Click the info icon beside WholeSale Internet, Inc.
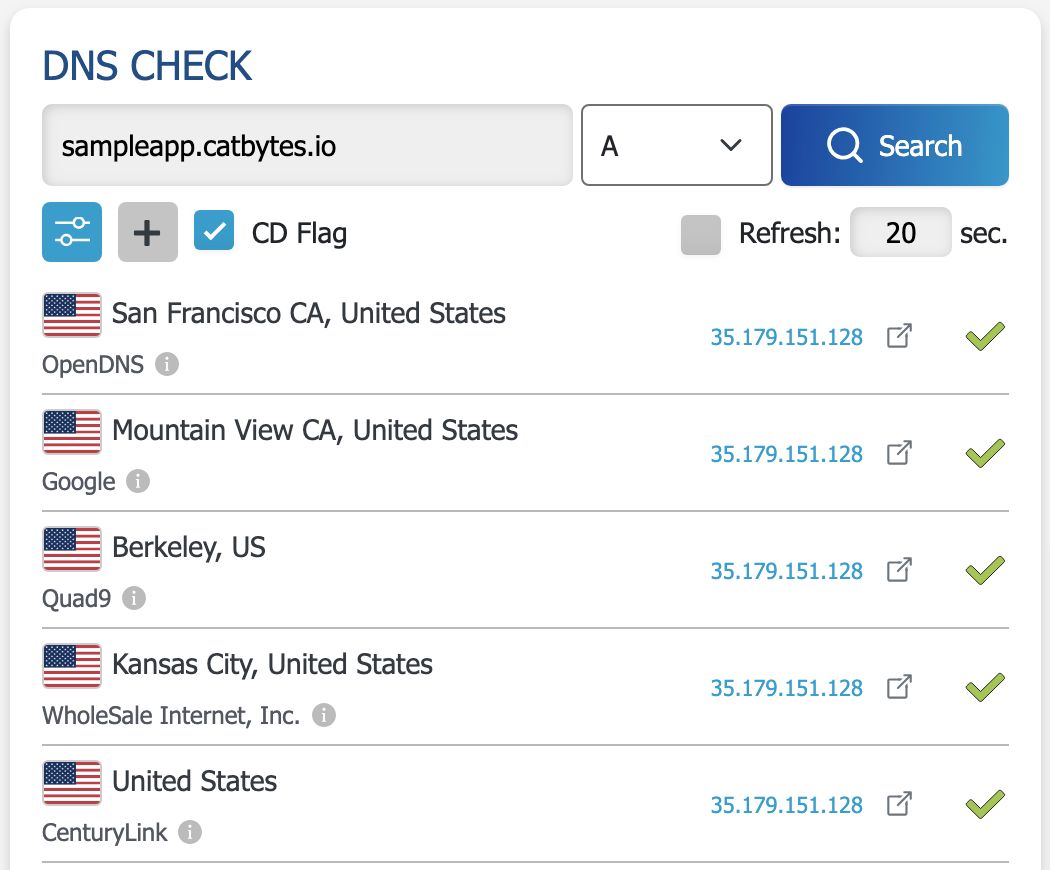 coord(324,716)
